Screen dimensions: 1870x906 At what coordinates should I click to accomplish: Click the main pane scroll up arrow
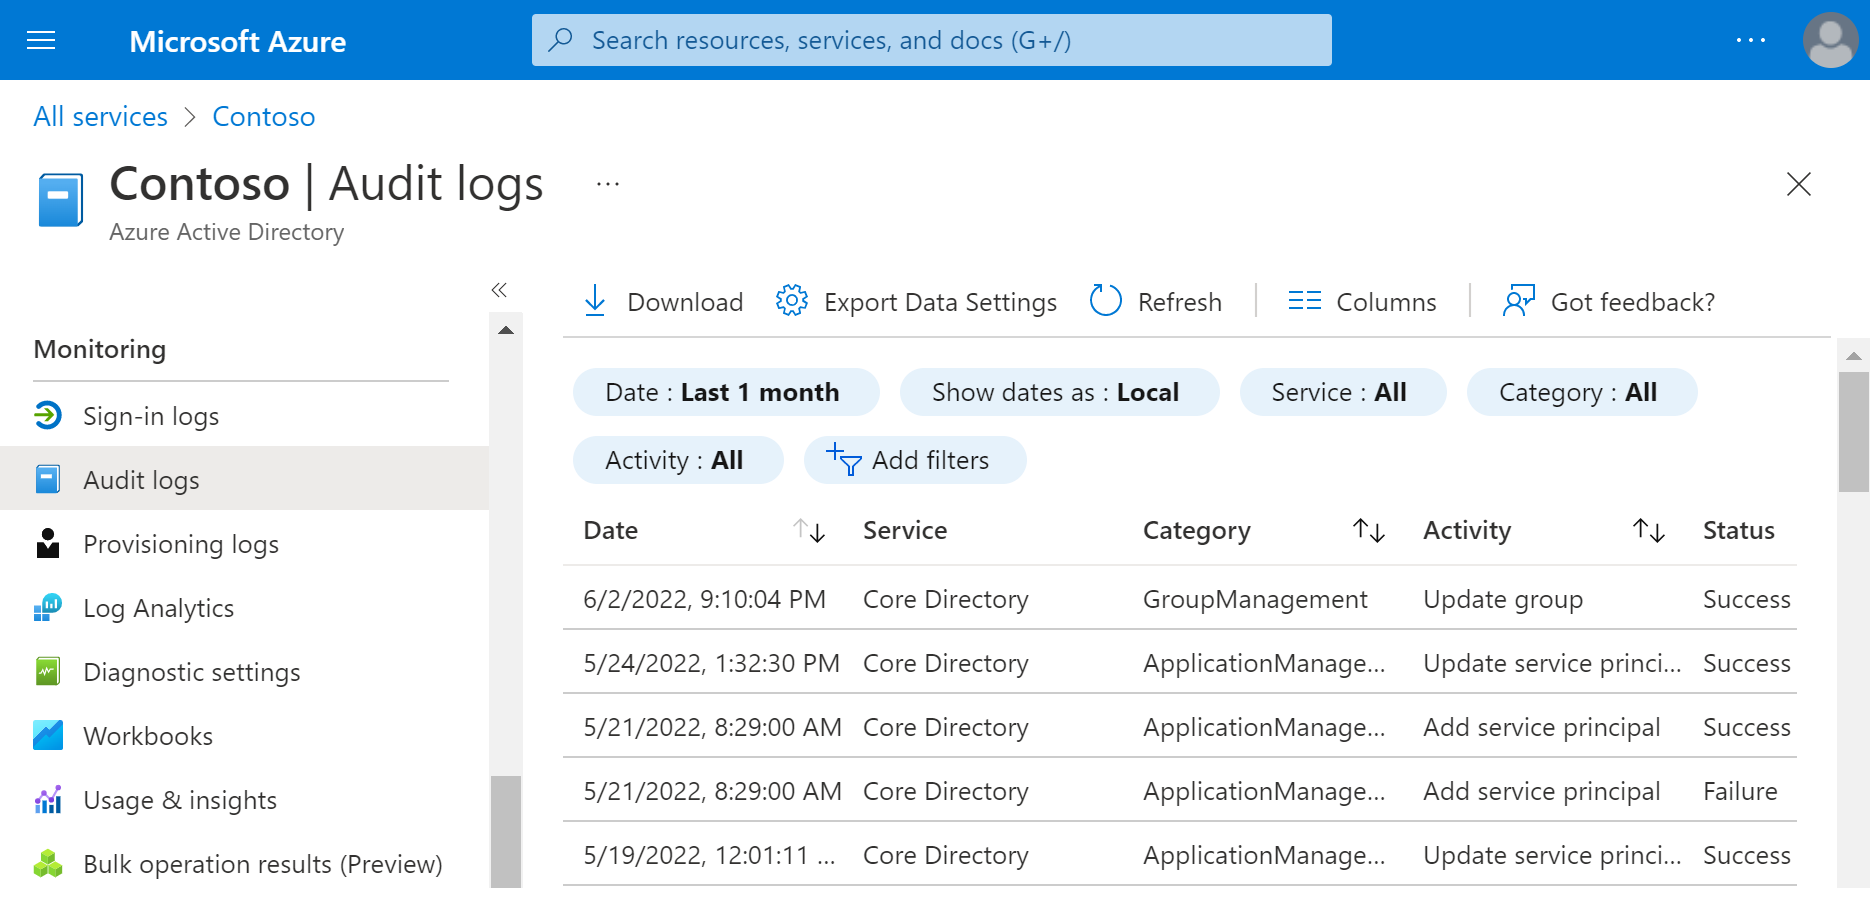point(1854,356)
